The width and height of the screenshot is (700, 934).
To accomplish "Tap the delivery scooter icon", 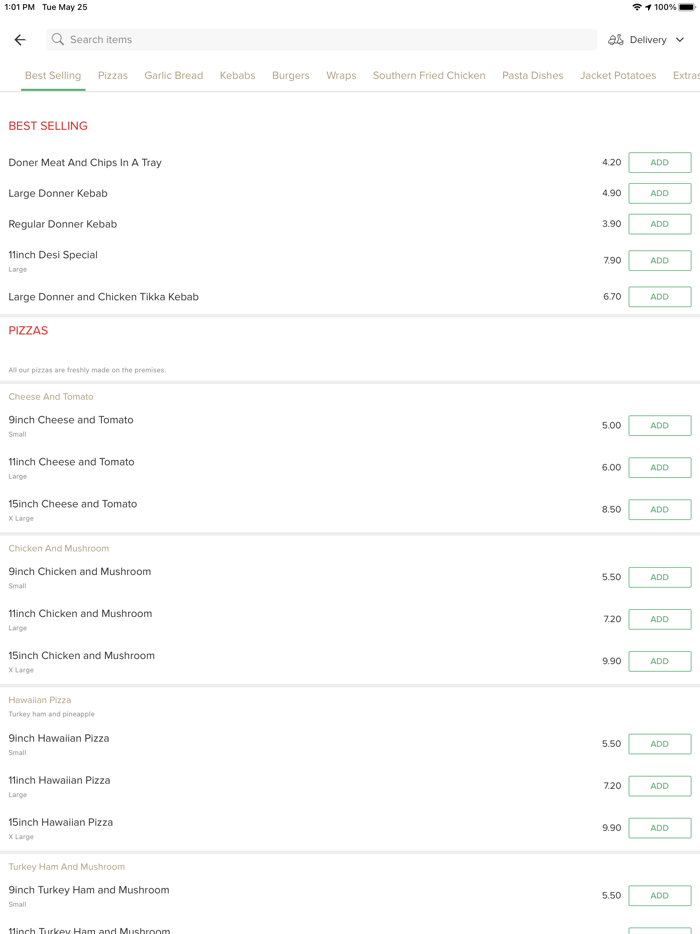I will (616, 40).
